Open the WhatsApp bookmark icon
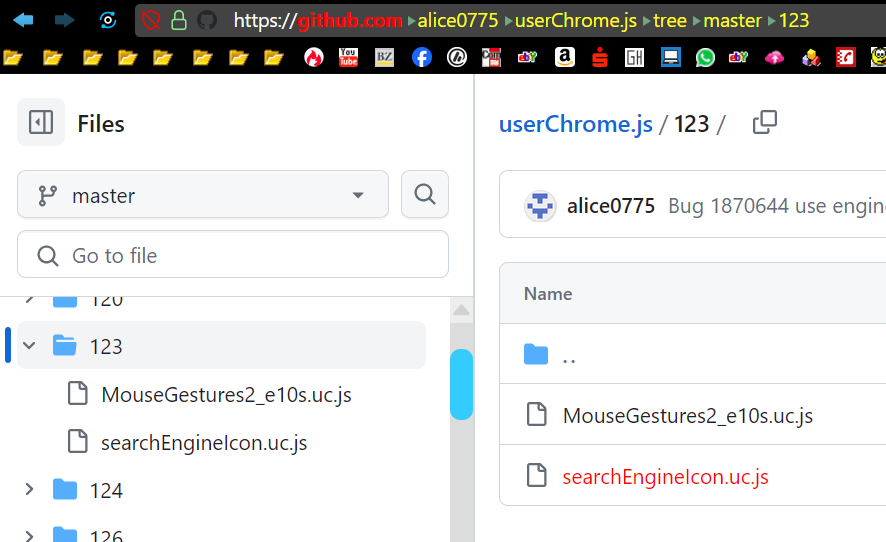Viewport: 886px width, 542px height. (x=706, y=58)
